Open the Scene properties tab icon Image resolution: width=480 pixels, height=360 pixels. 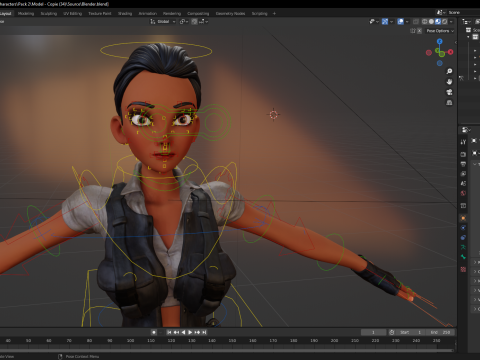(x=463, y=183)
